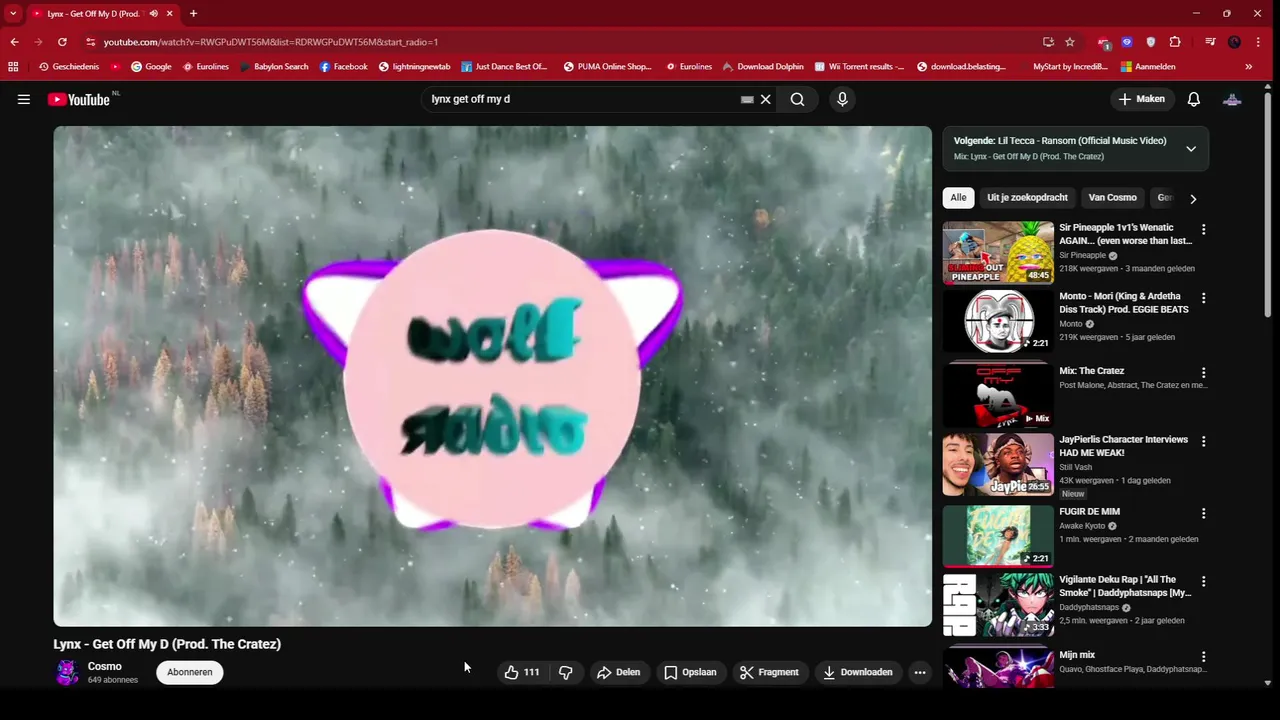Open options for FUGIR DE MIM
The image size is (1280, 720).
coord(1203,513)
